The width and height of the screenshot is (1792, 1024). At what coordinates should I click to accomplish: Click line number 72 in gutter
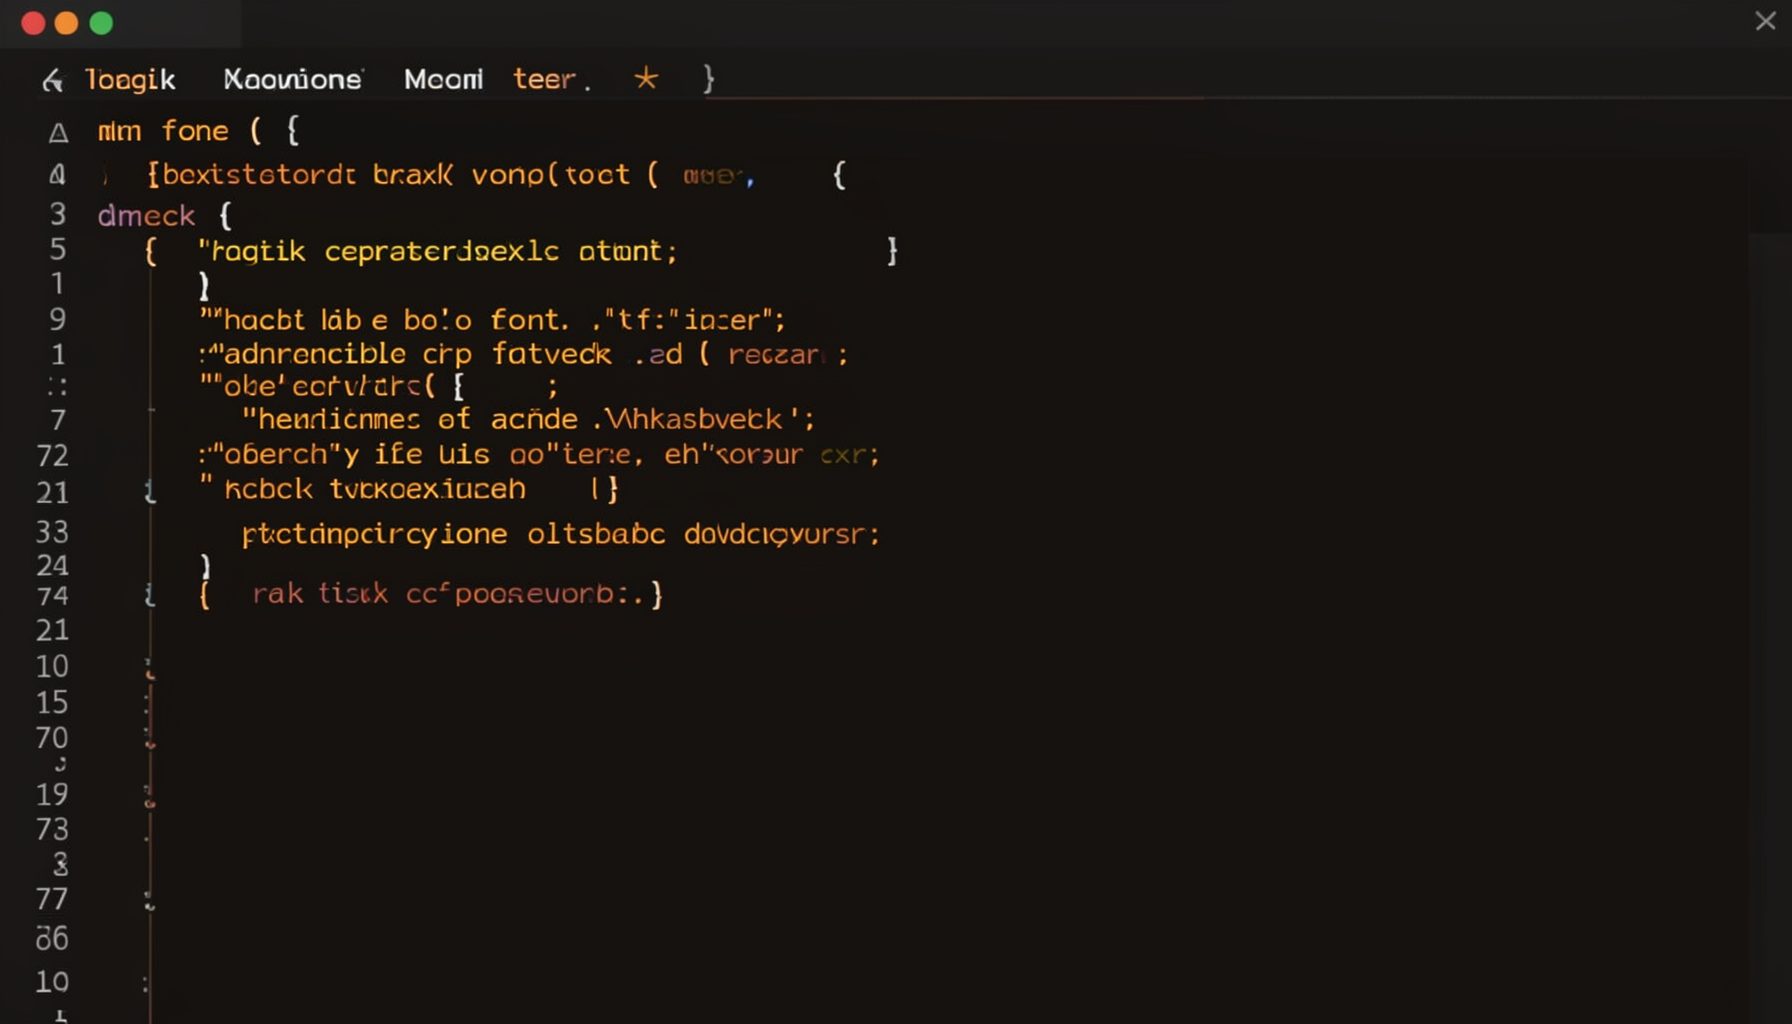click(52, 456)
